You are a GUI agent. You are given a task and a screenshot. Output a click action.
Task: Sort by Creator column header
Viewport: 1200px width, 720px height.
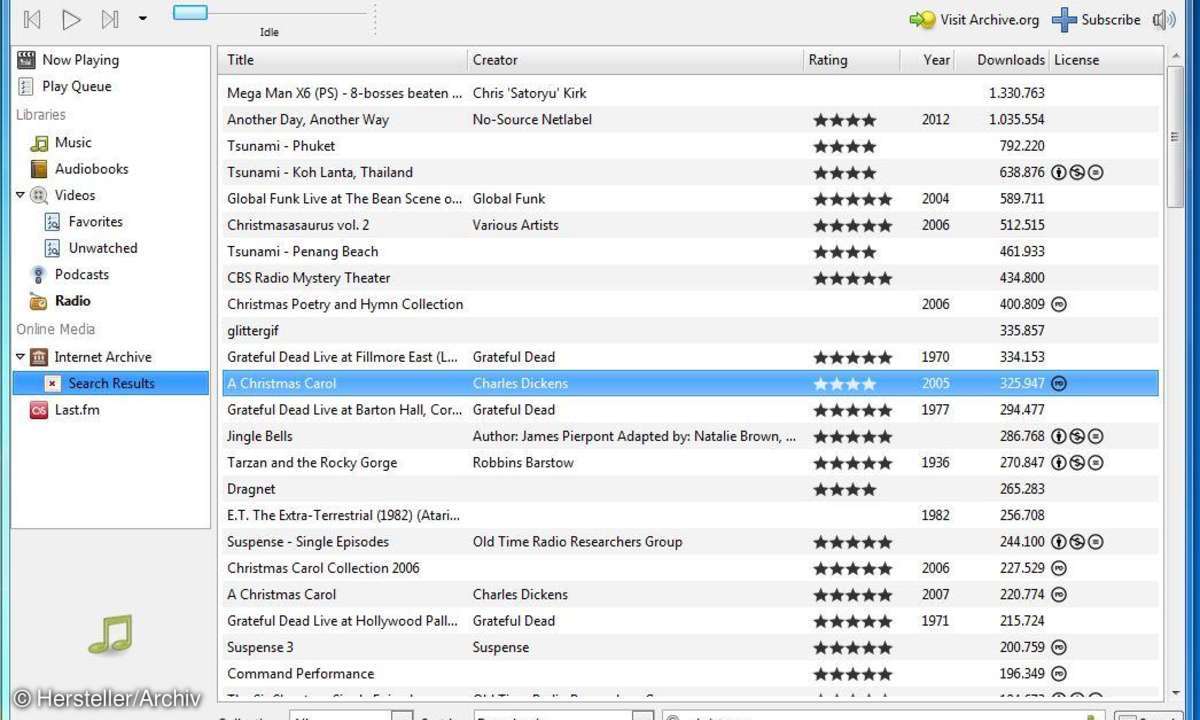[x=635, y=60]
